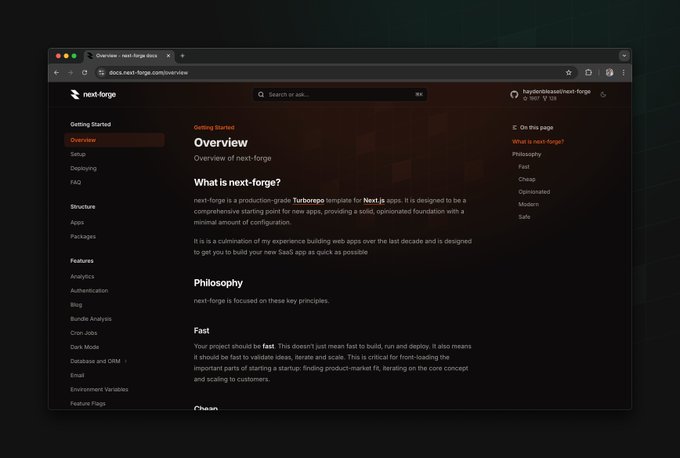Viewport: 680px width, 458px height.
Task: Open site info icon in the address bar
Action: pos(101,72)
